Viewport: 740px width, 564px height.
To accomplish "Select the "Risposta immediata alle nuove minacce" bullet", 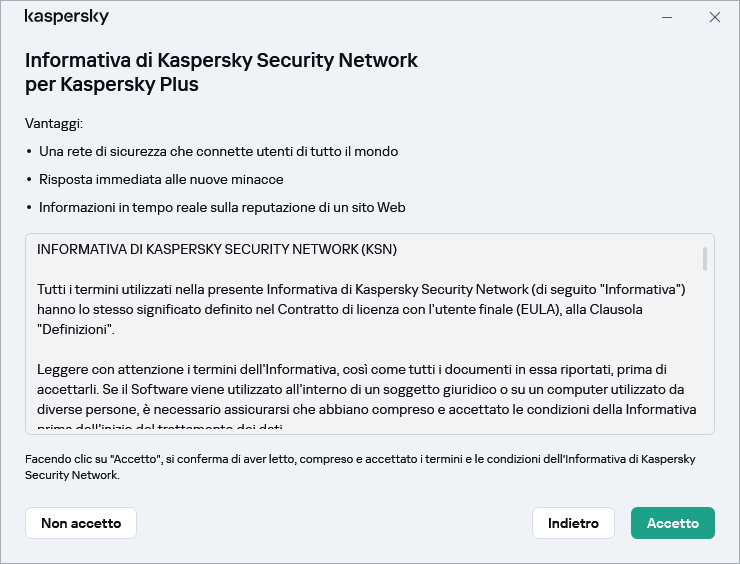I will pos(161,180).
